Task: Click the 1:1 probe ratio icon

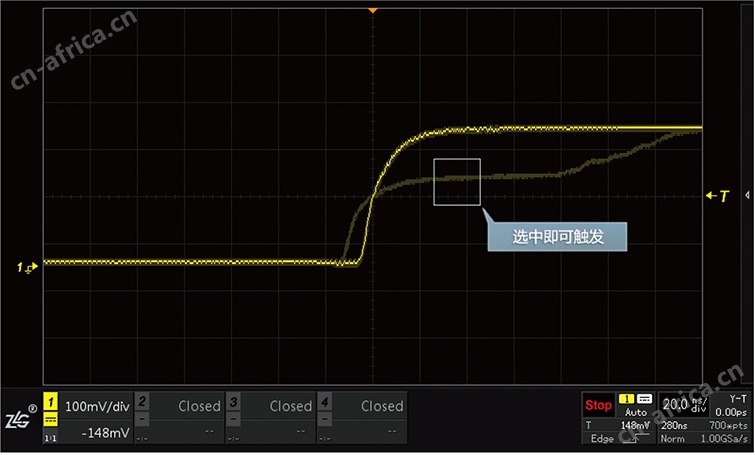Action: [51, 438]
